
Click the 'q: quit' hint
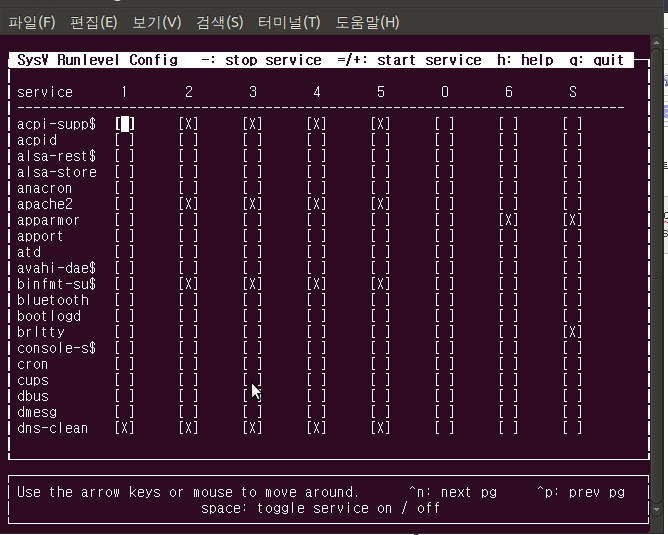point(596,60)
